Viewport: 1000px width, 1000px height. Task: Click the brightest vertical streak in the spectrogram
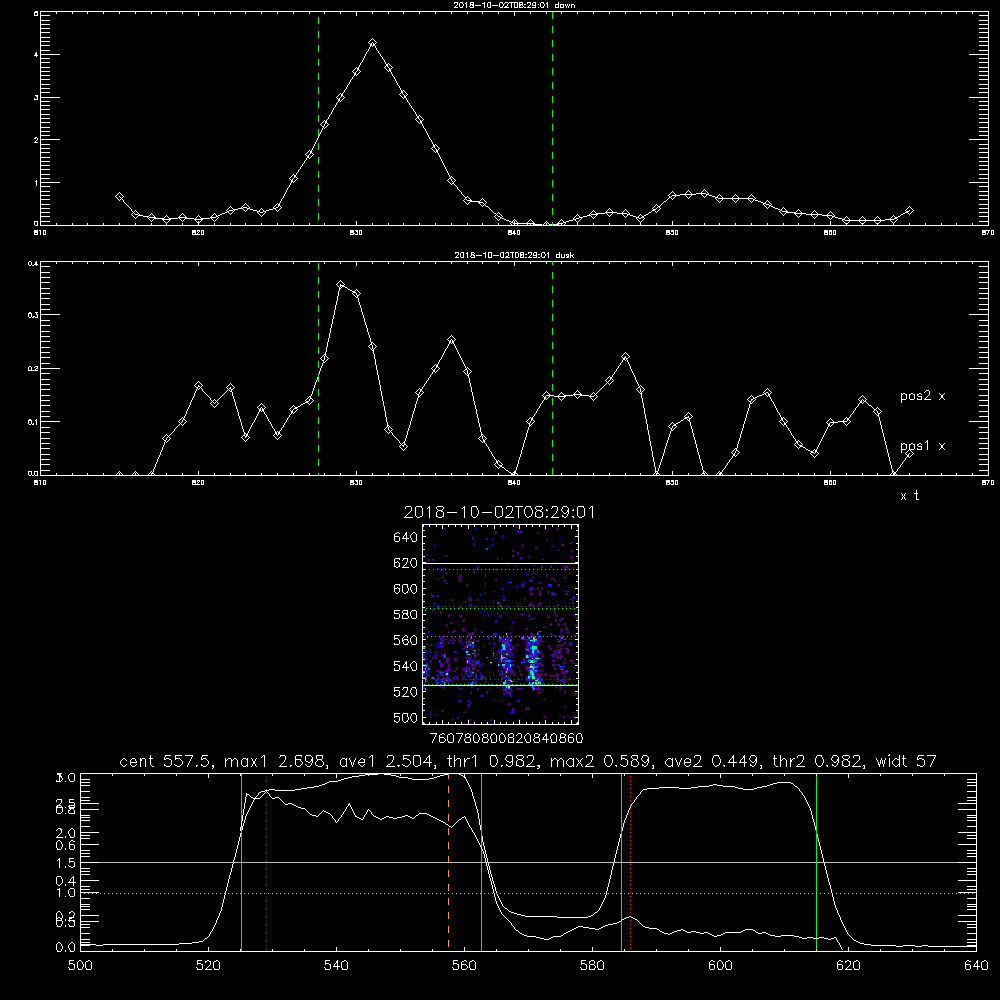(533, 660)
